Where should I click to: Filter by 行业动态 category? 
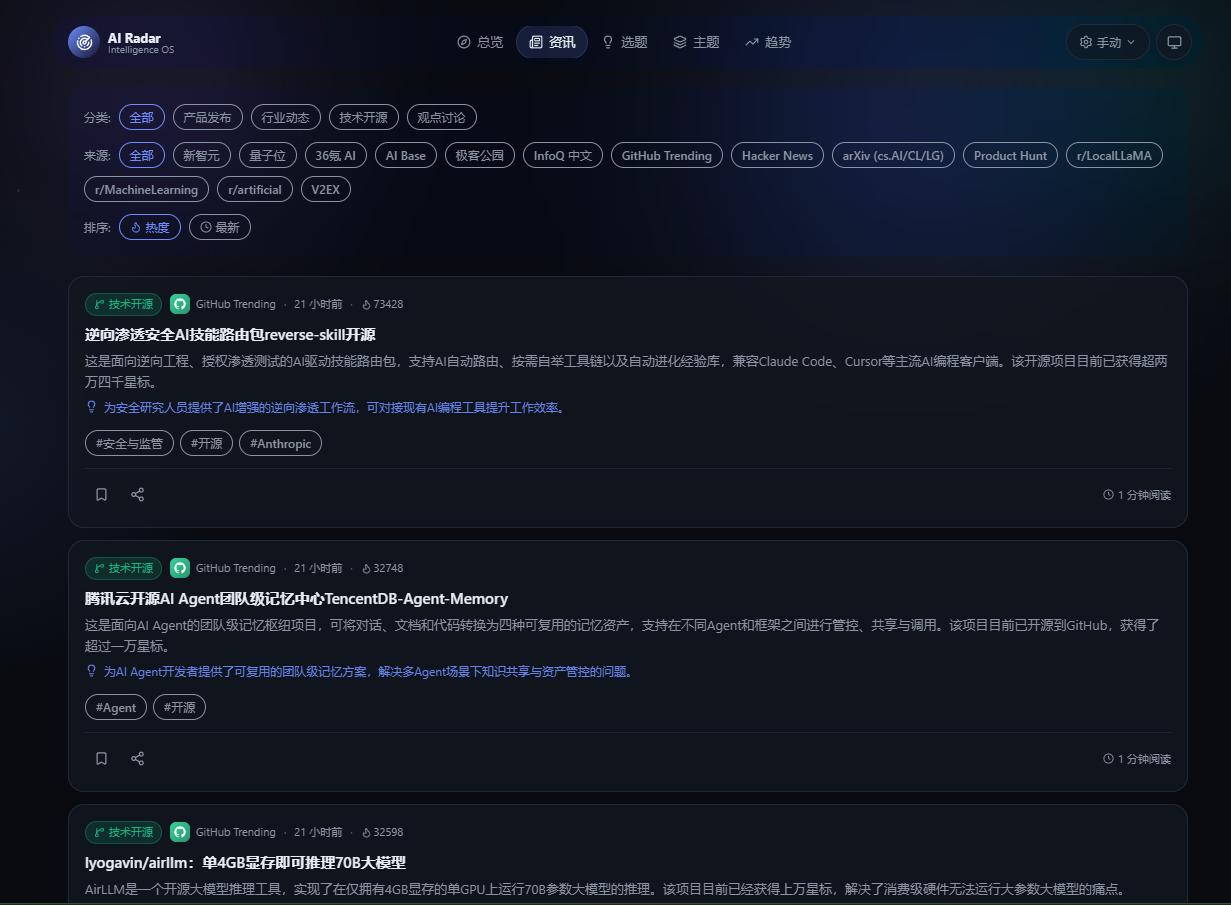pos(285,117)
